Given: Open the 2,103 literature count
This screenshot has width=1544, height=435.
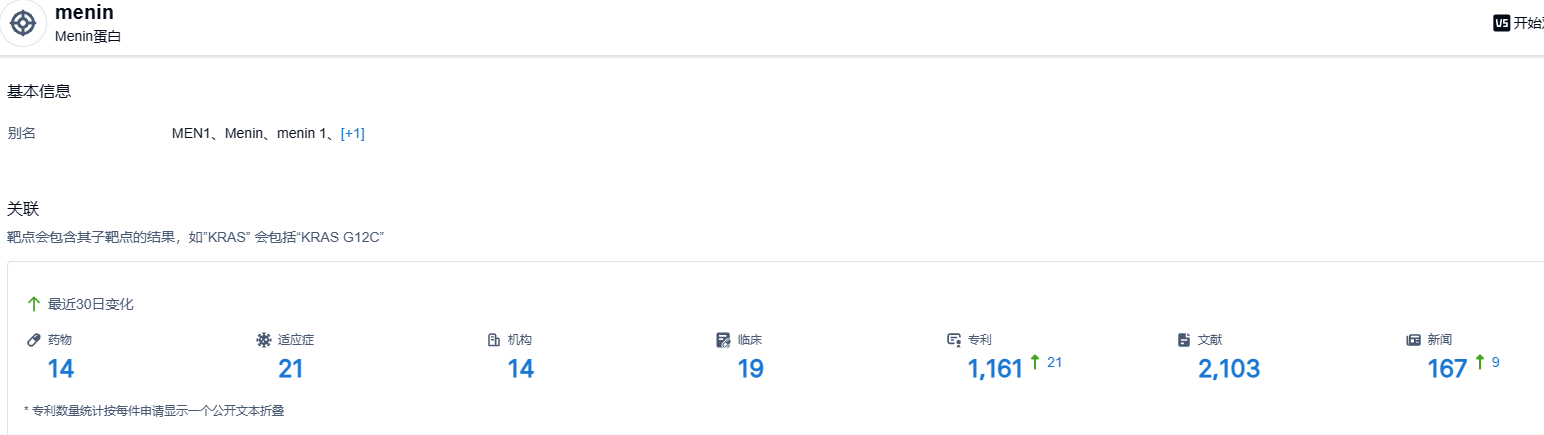Looking at the screenshot, I should 1229,369.
